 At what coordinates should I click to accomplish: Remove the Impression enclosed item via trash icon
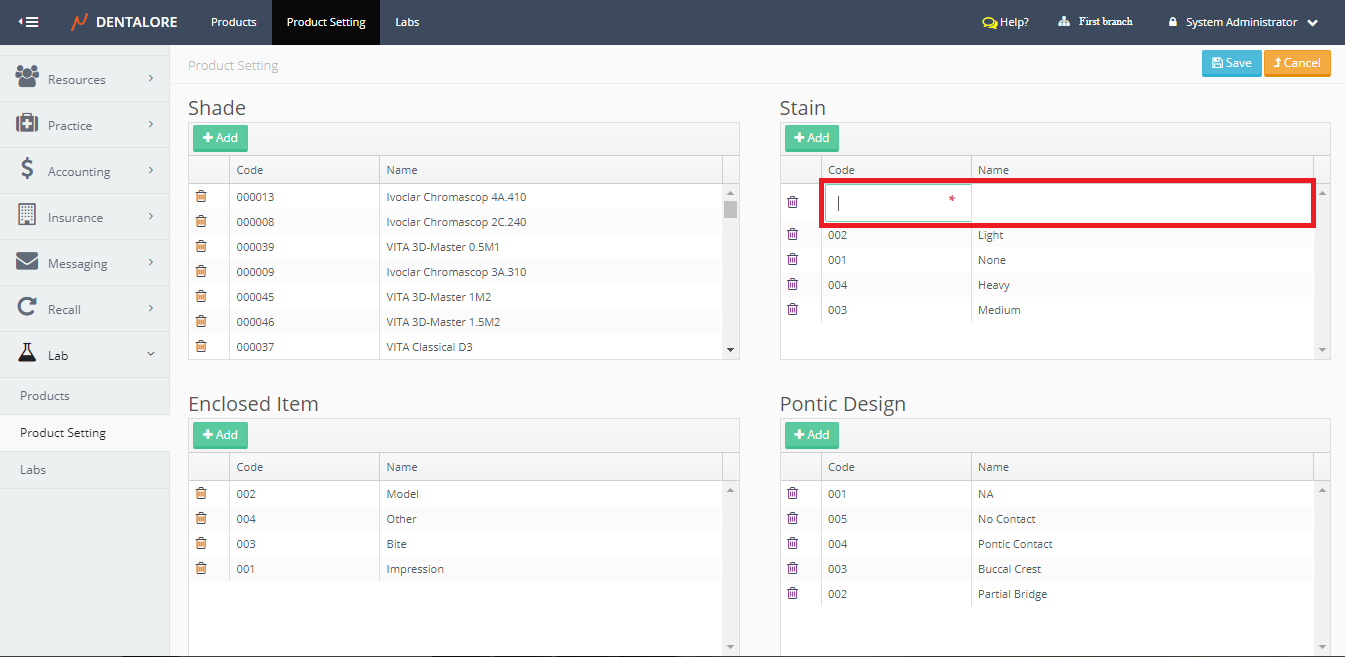point(201,569)
